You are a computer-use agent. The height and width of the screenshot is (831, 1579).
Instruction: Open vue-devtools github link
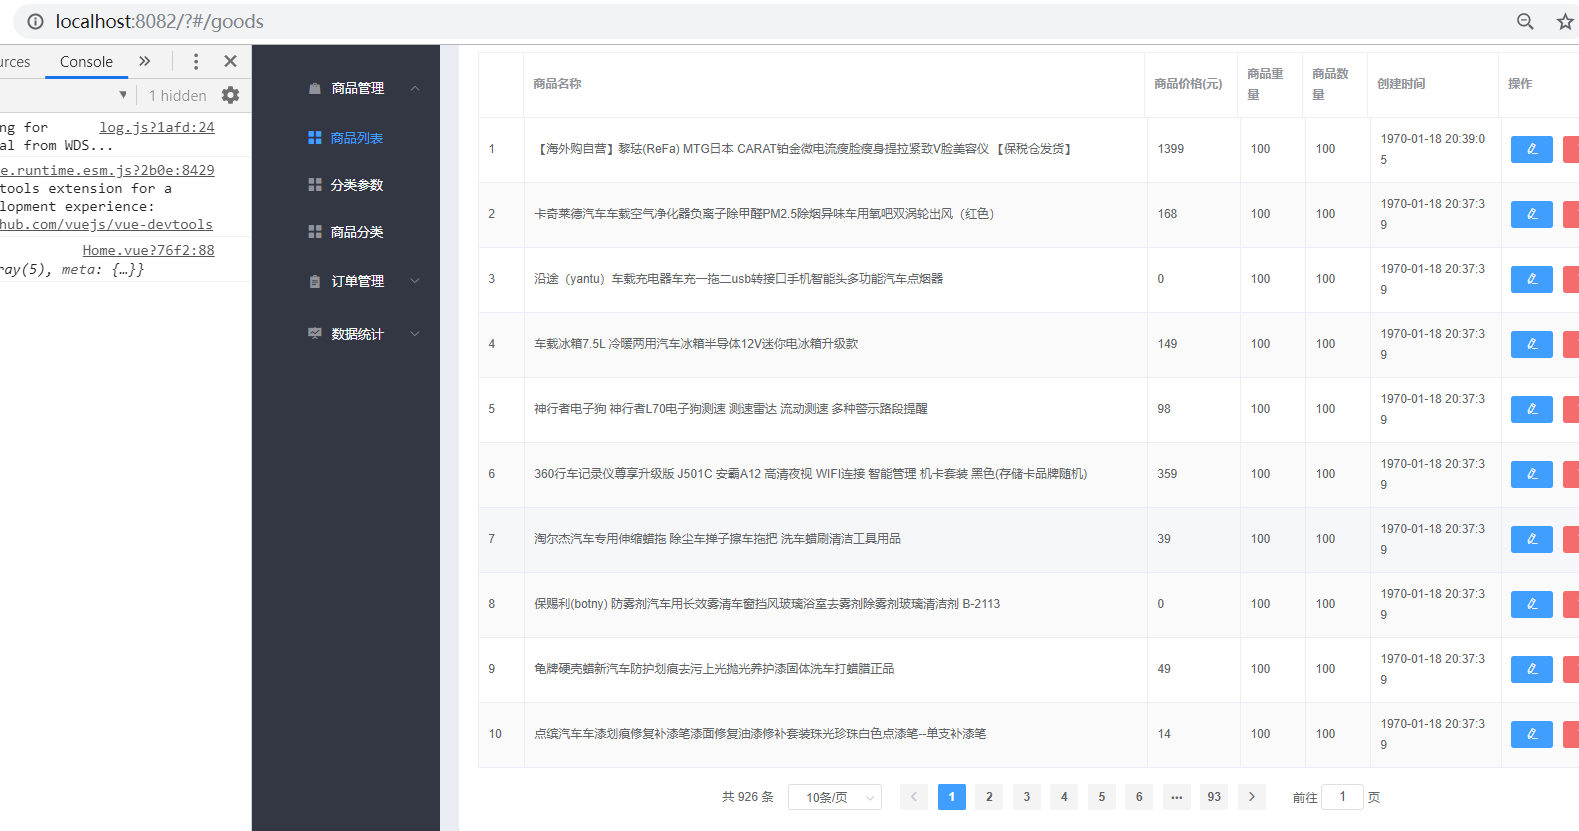pyautogui.click(x=106, y=225)
